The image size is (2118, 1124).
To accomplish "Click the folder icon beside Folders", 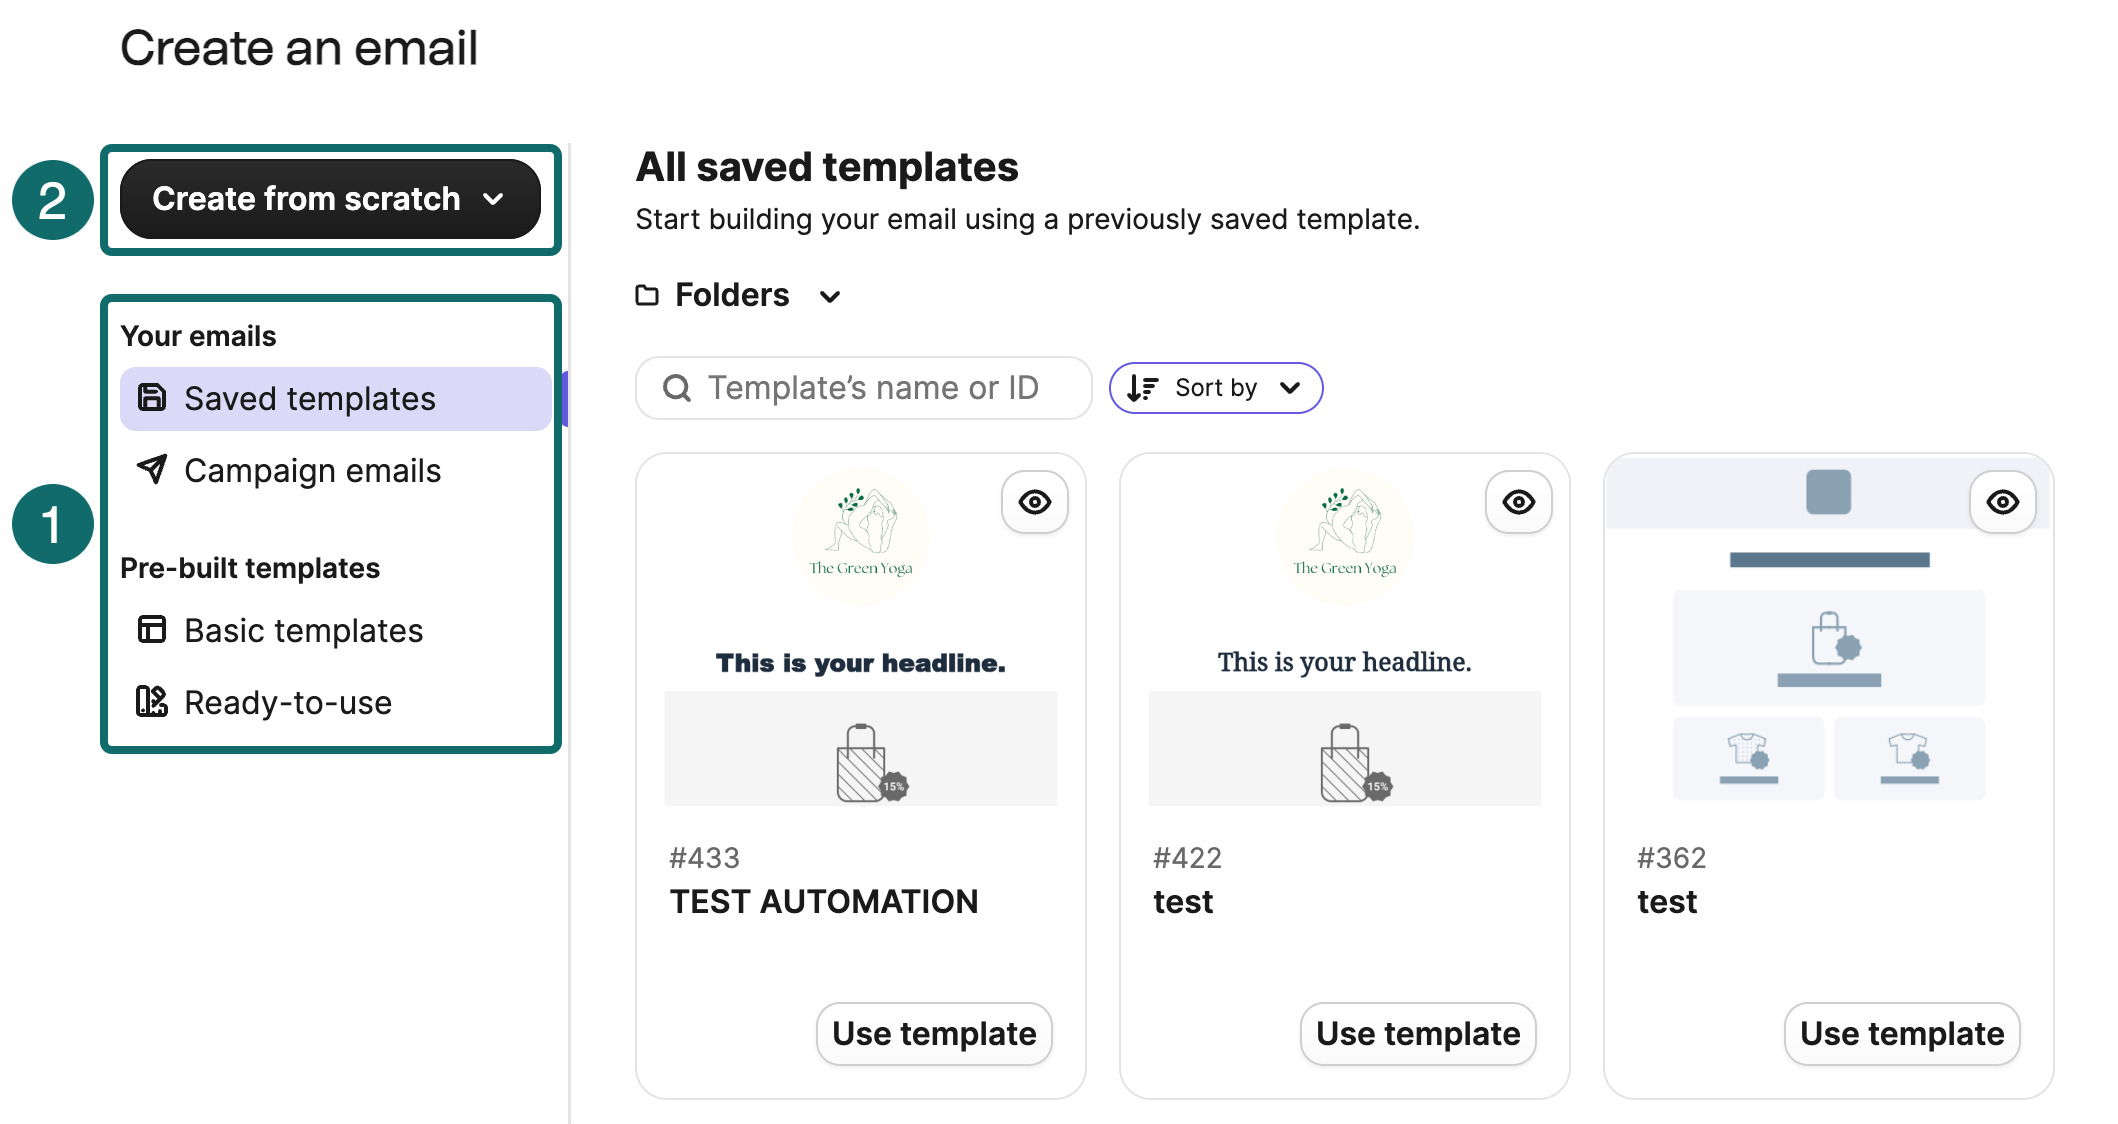I will (x=647, y=294).
